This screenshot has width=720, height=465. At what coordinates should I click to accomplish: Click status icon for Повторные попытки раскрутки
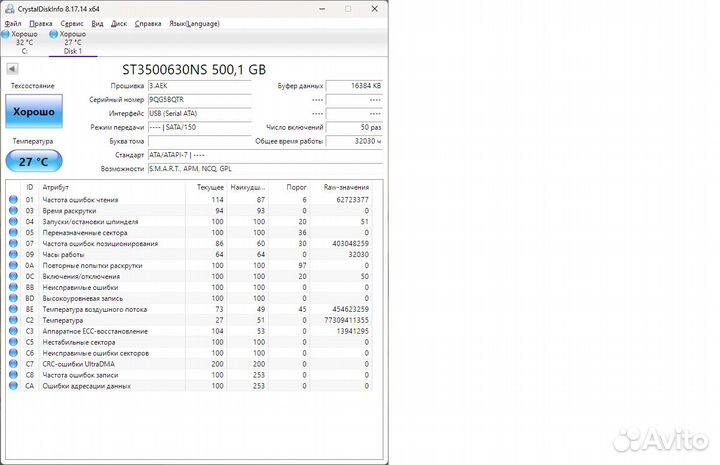[x=13, y=265]
